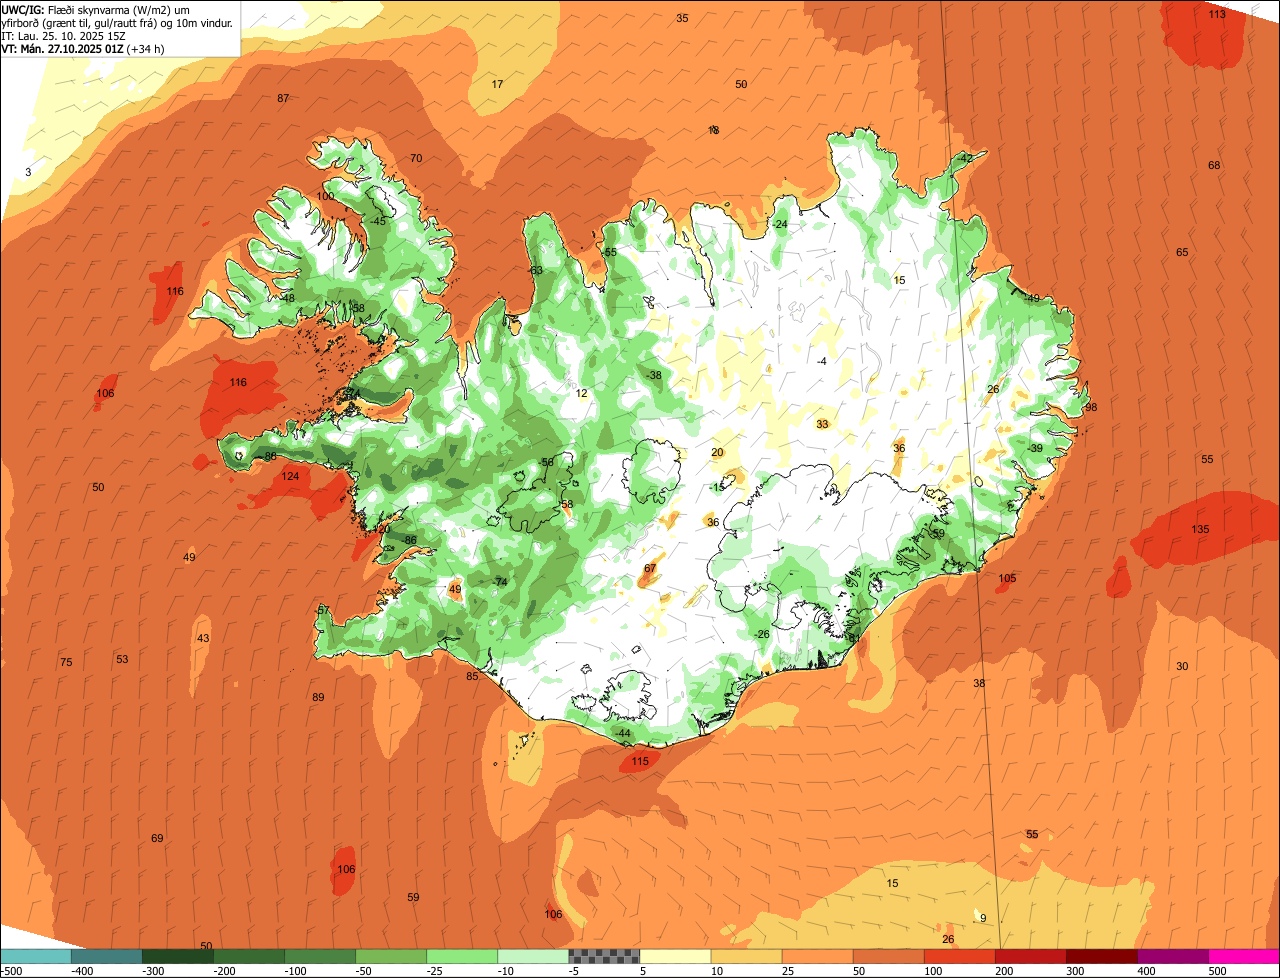Screen dimensions: 1280x978
Task: Click the map value '30' in the eastern sea
Action: point(1182,666)
